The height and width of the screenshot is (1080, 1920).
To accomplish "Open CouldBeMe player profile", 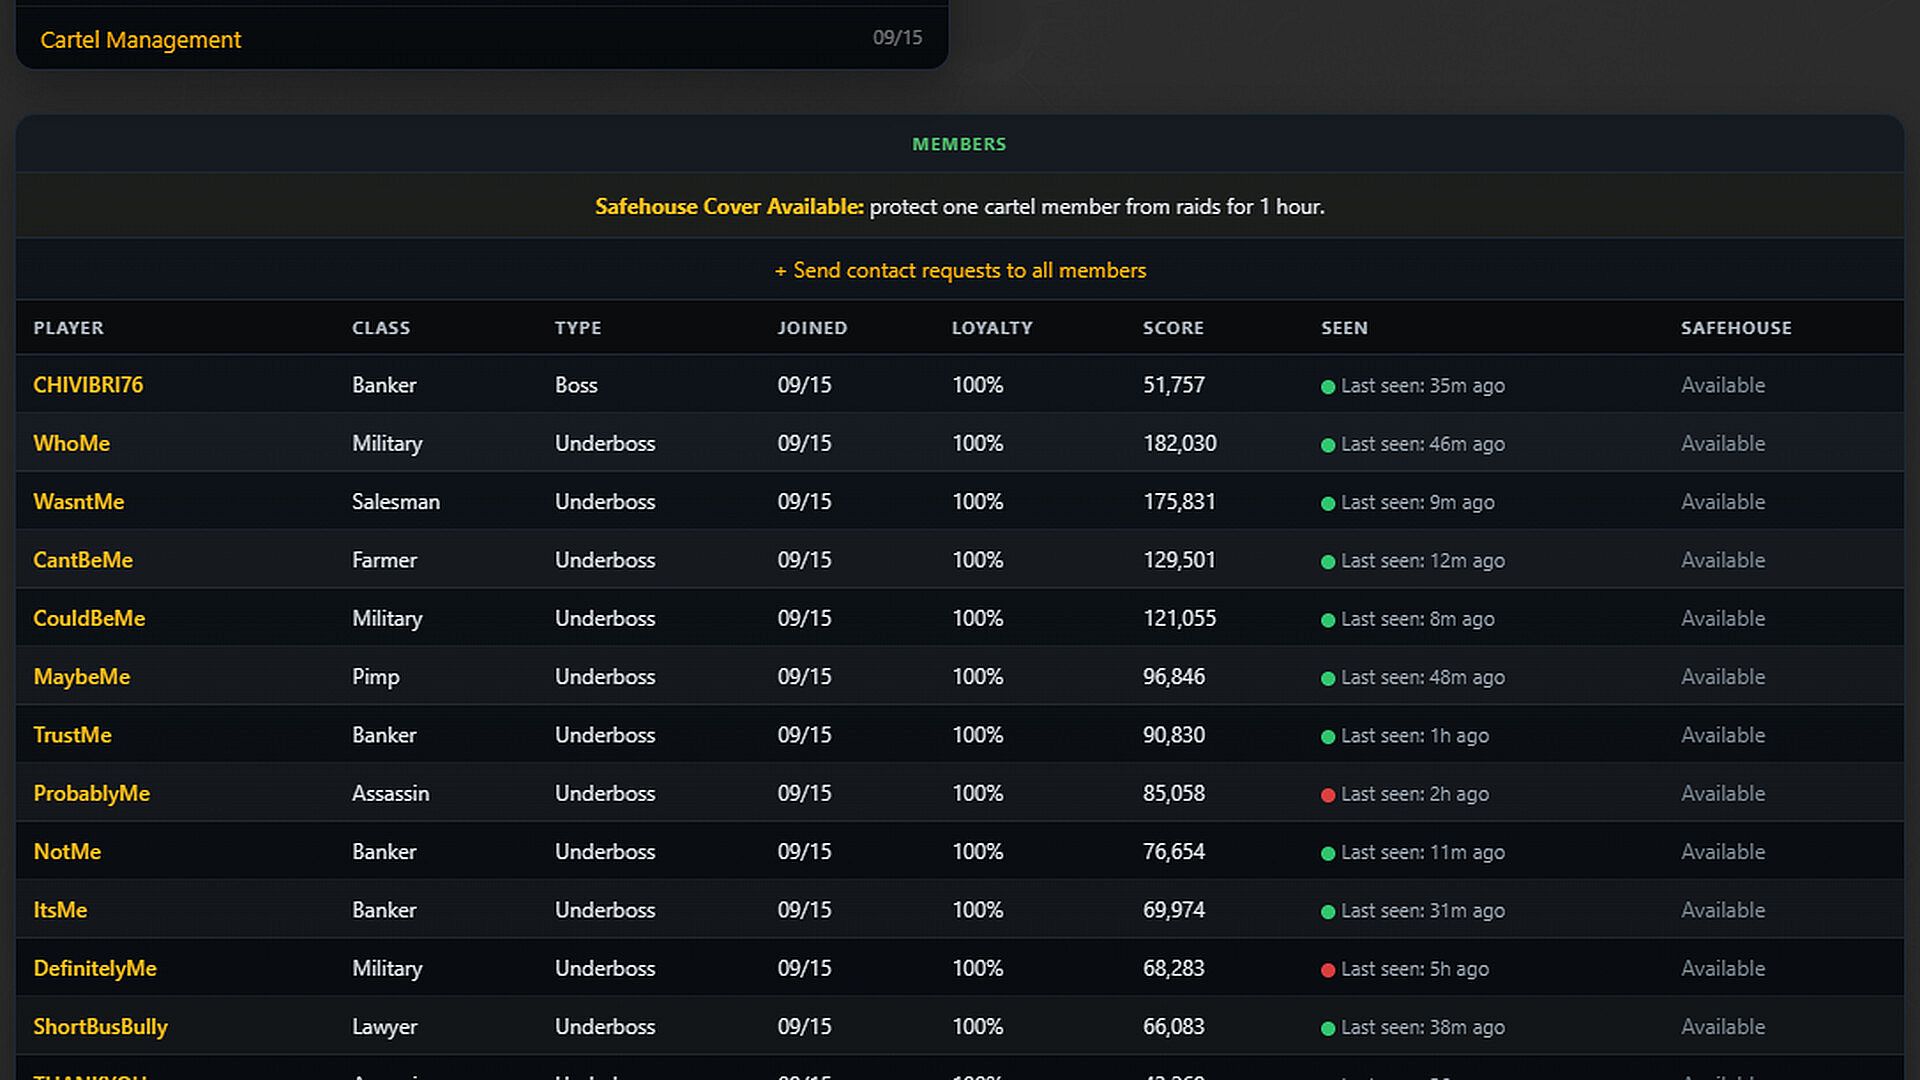I will pyautogui.click(x=89, y=618).
